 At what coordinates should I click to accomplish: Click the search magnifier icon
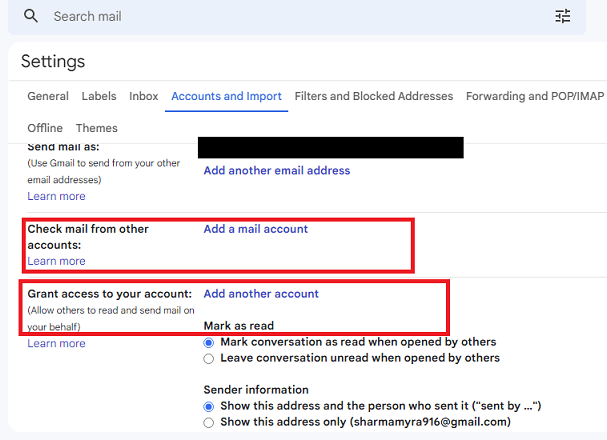pyautogui.click(x=31, y=16)
